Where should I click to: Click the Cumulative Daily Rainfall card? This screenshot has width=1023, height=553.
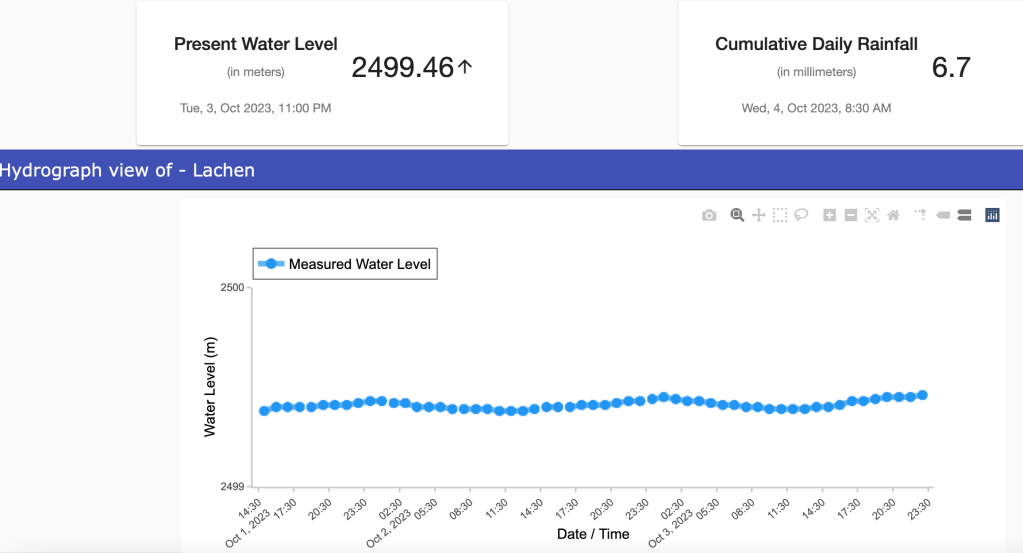coord(850,73)
